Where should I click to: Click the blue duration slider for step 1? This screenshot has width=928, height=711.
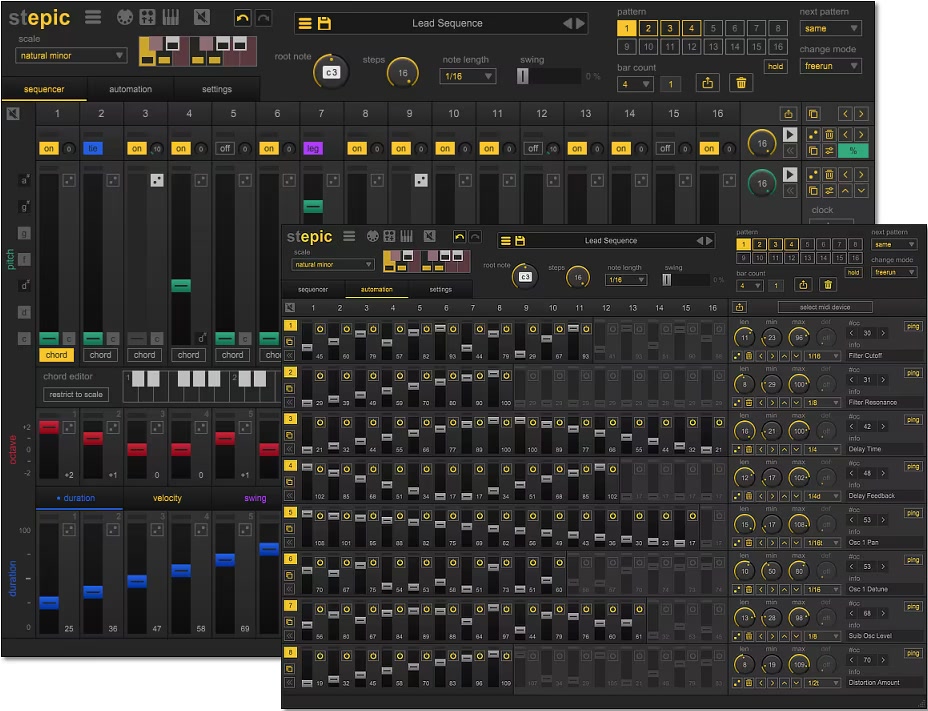pos(48,602)
